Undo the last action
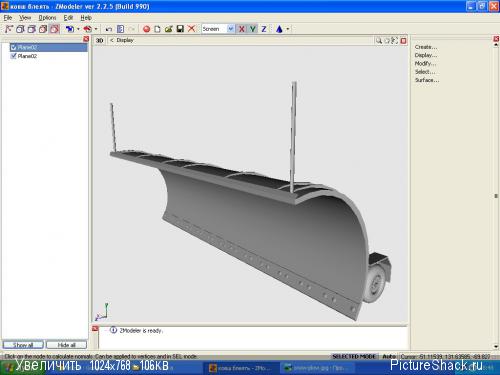Screen dimensions: 500x375 [109, 29]
